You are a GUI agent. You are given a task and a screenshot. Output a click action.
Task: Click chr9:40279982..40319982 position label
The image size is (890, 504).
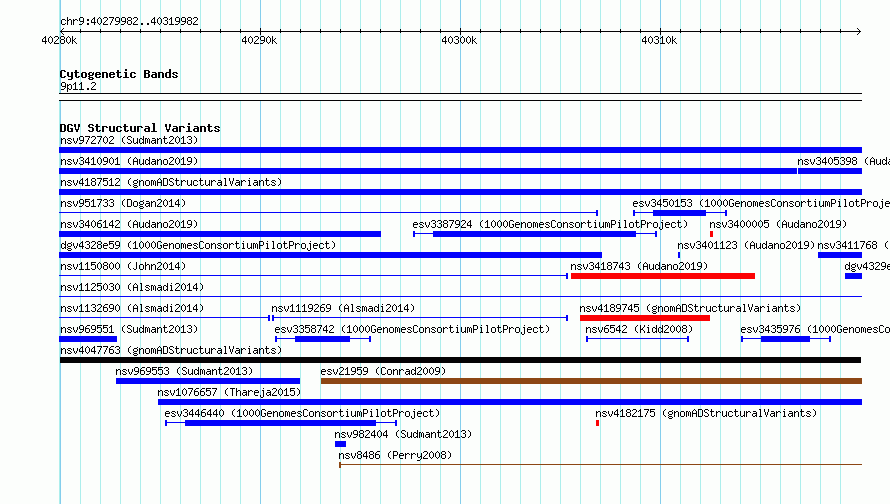(129, 21)
